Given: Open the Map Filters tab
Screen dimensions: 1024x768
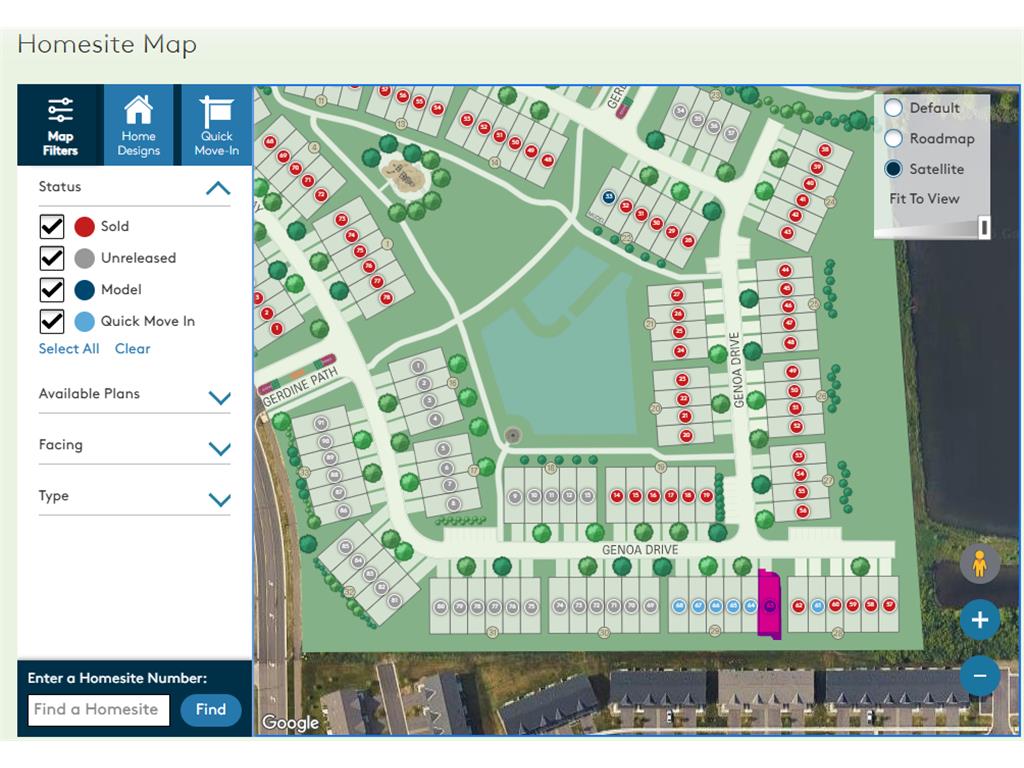Looking at the screenshot, I should [x=60, y=125].
